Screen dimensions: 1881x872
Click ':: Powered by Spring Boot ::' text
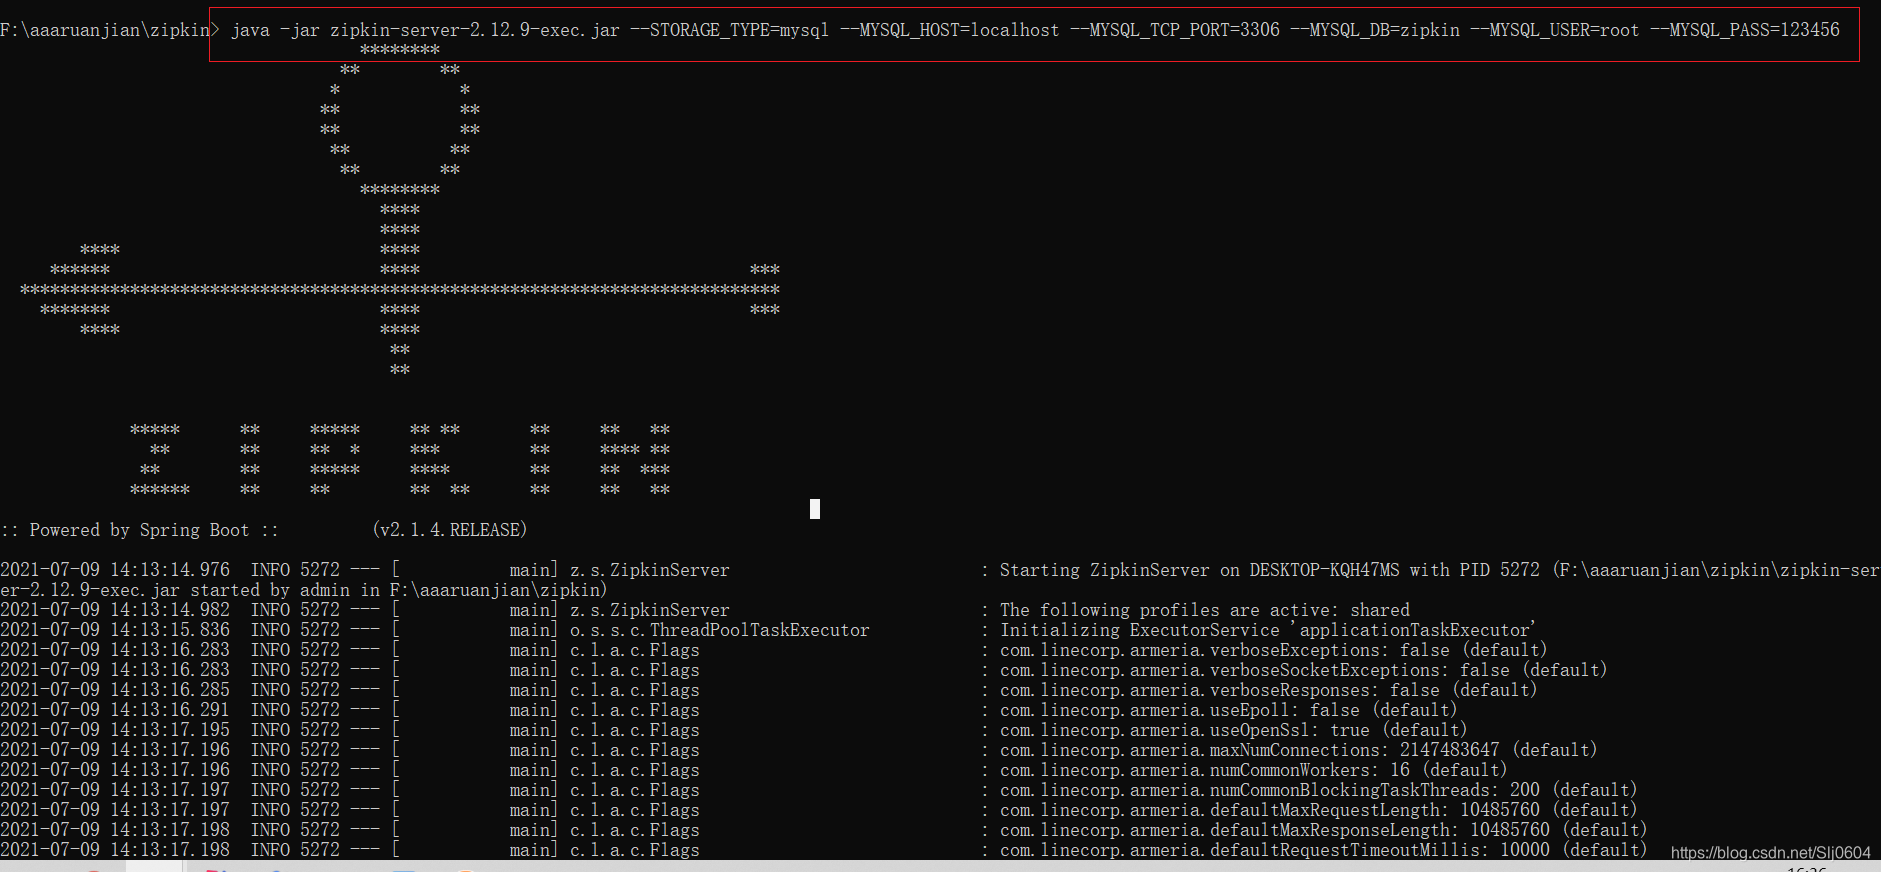(x=140, y=530)
